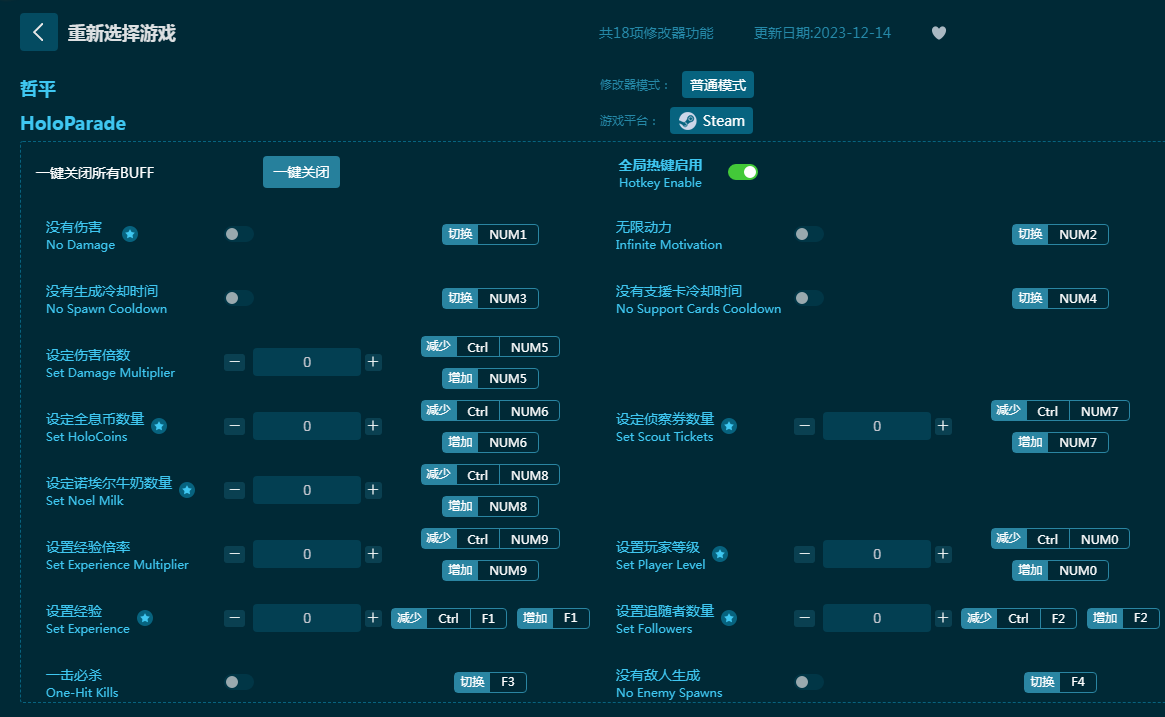Screen dimensions: 1165x717
Task: Decrease Set Scout Tickets with minus button
Action: tap(805, 426)
